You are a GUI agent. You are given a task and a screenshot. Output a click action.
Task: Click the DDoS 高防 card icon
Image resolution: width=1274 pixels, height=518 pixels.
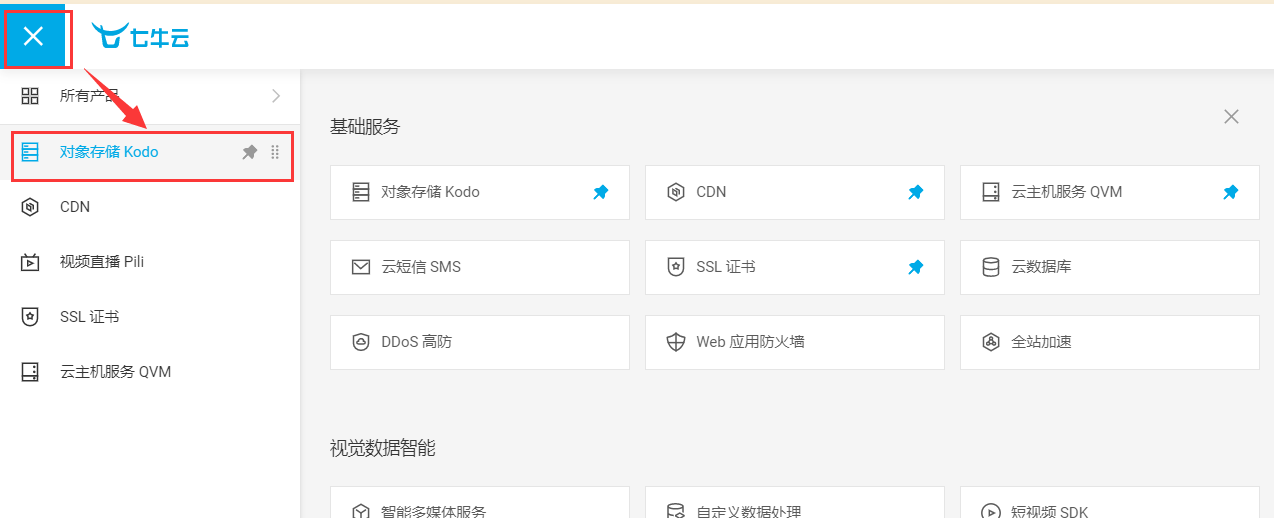(361, 342)
